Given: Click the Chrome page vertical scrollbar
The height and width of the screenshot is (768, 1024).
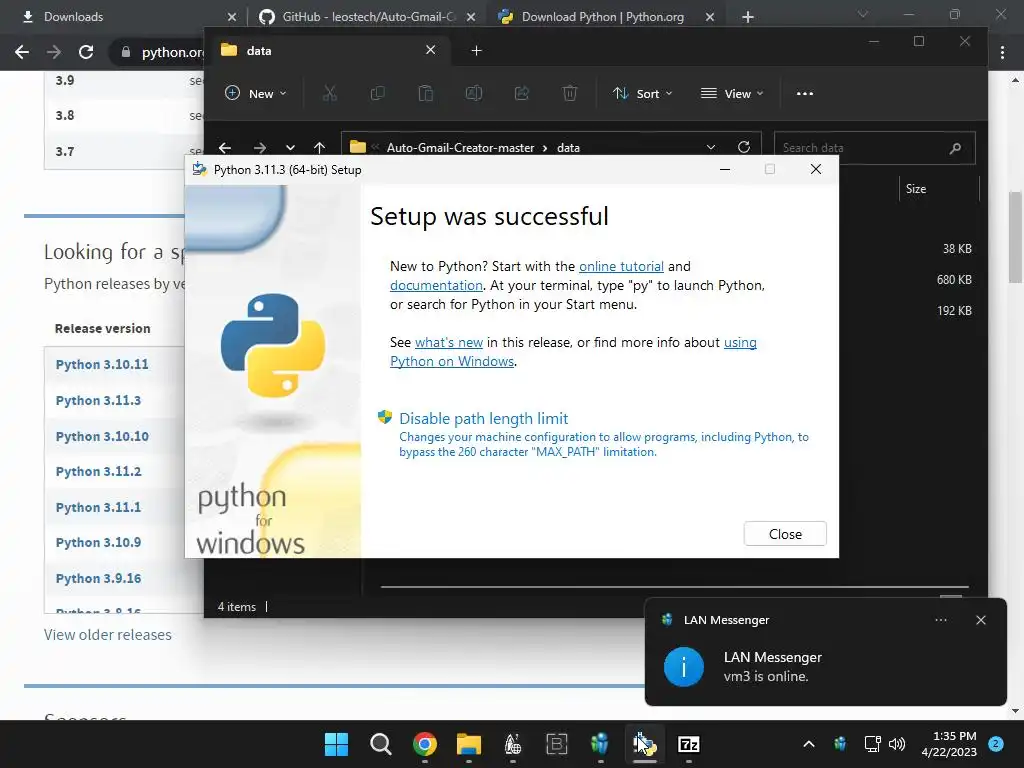Looking at the screenshot, I should tap(1015, 237).
